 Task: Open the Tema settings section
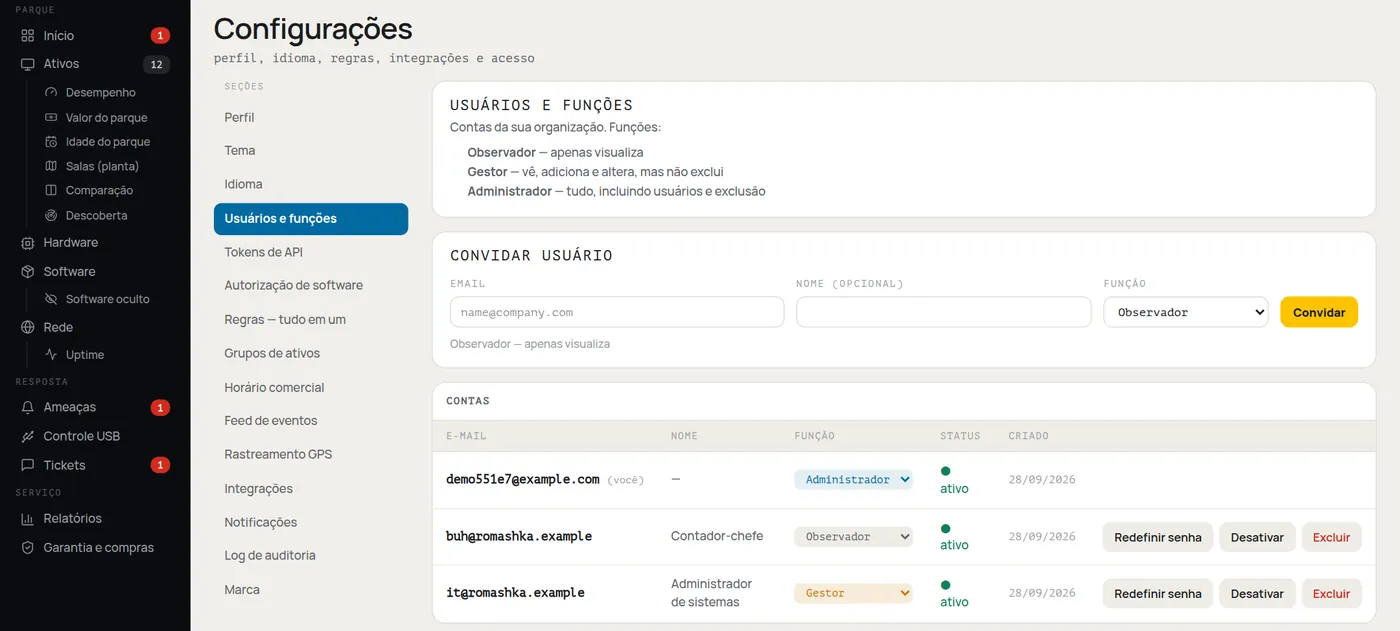(311, 151)
